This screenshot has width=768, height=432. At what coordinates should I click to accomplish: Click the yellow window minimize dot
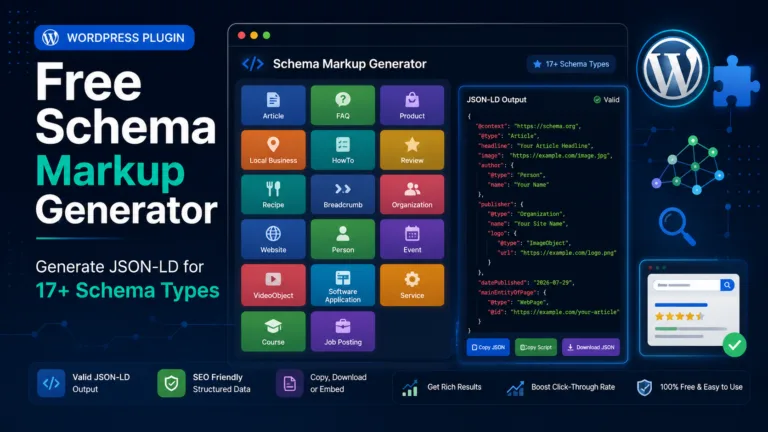[x=254, y=35]
